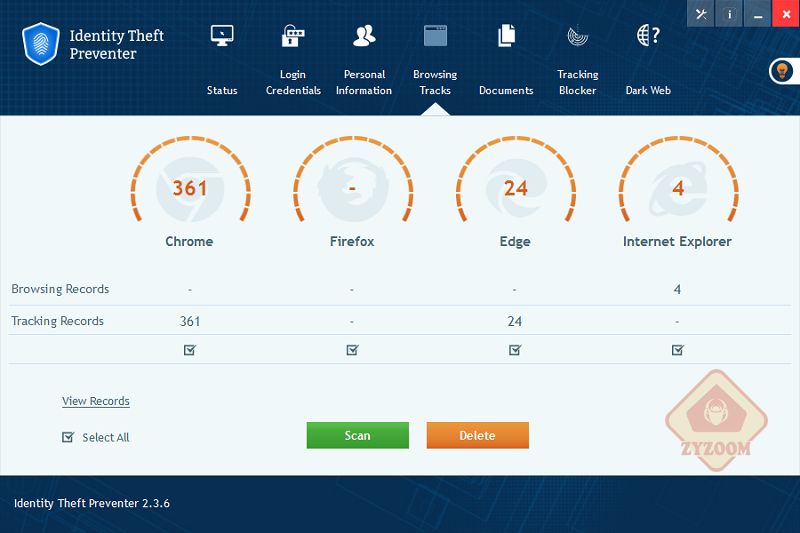Click the Chrome gauge showing 361
Image resolution: width=800 pixels, height=533 pixels.
coord(190,180)
